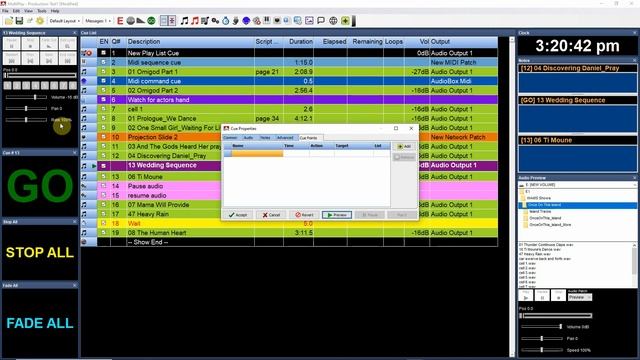Image resolution: width=640 pixels, height=360 pixels.
Task: Click the key-shaped toolbar icon
Action: pyautogui.click(x=215, y=20)
